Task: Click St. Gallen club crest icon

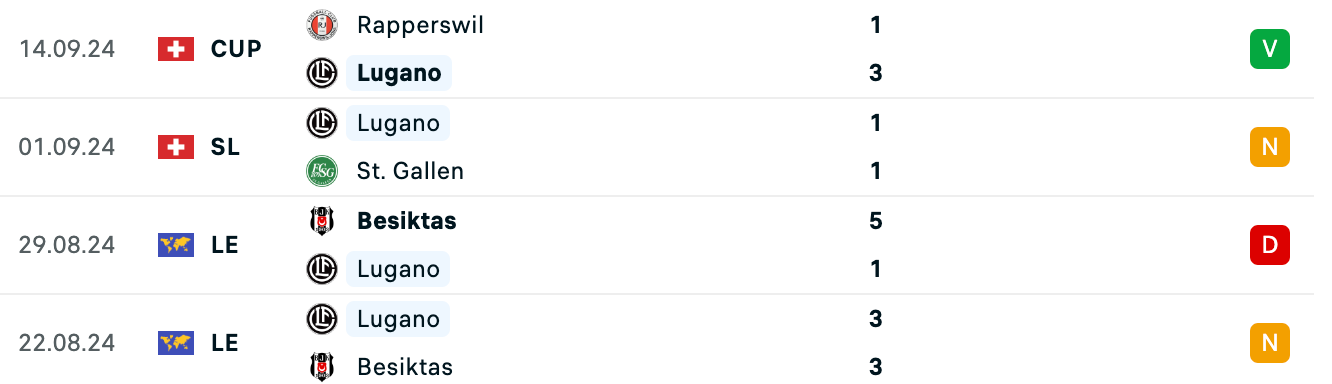Action: pos(322,171)
